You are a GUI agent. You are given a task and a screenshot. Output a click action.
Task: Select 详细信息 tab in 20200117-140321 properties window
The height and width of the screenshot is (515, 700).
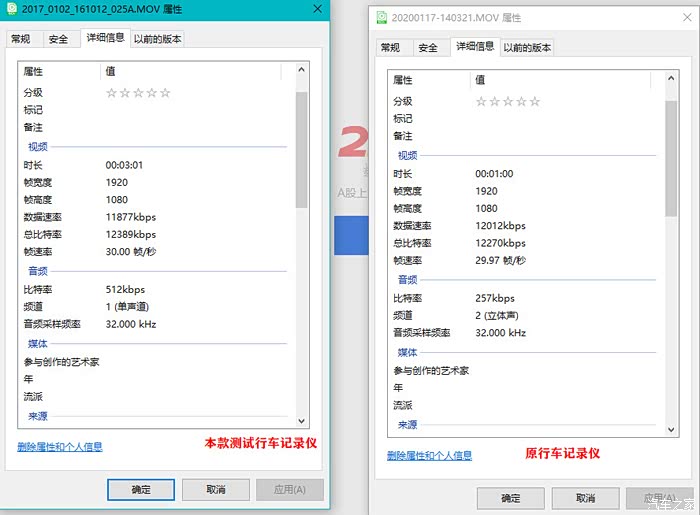pos(475,47)
